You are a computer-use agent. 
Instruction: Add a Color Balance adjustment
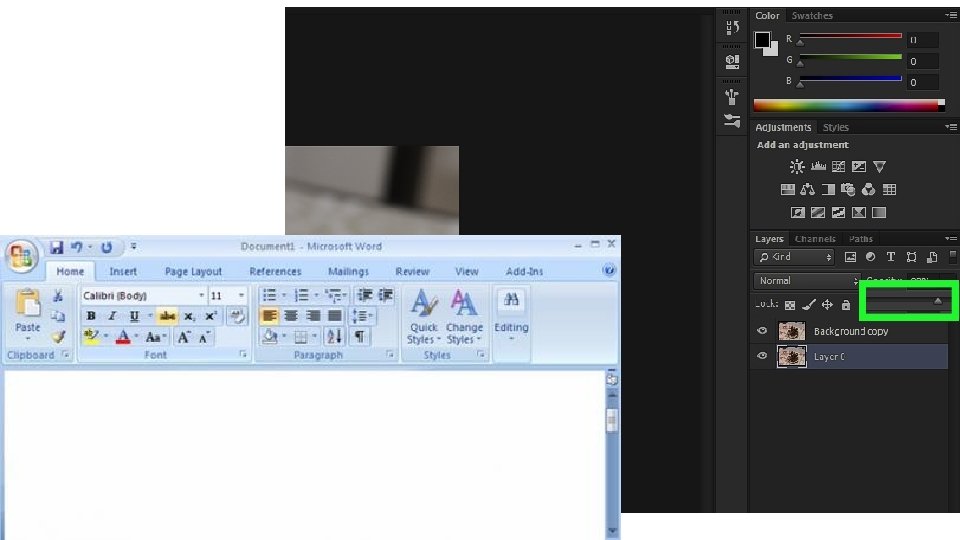coord(808,190)
